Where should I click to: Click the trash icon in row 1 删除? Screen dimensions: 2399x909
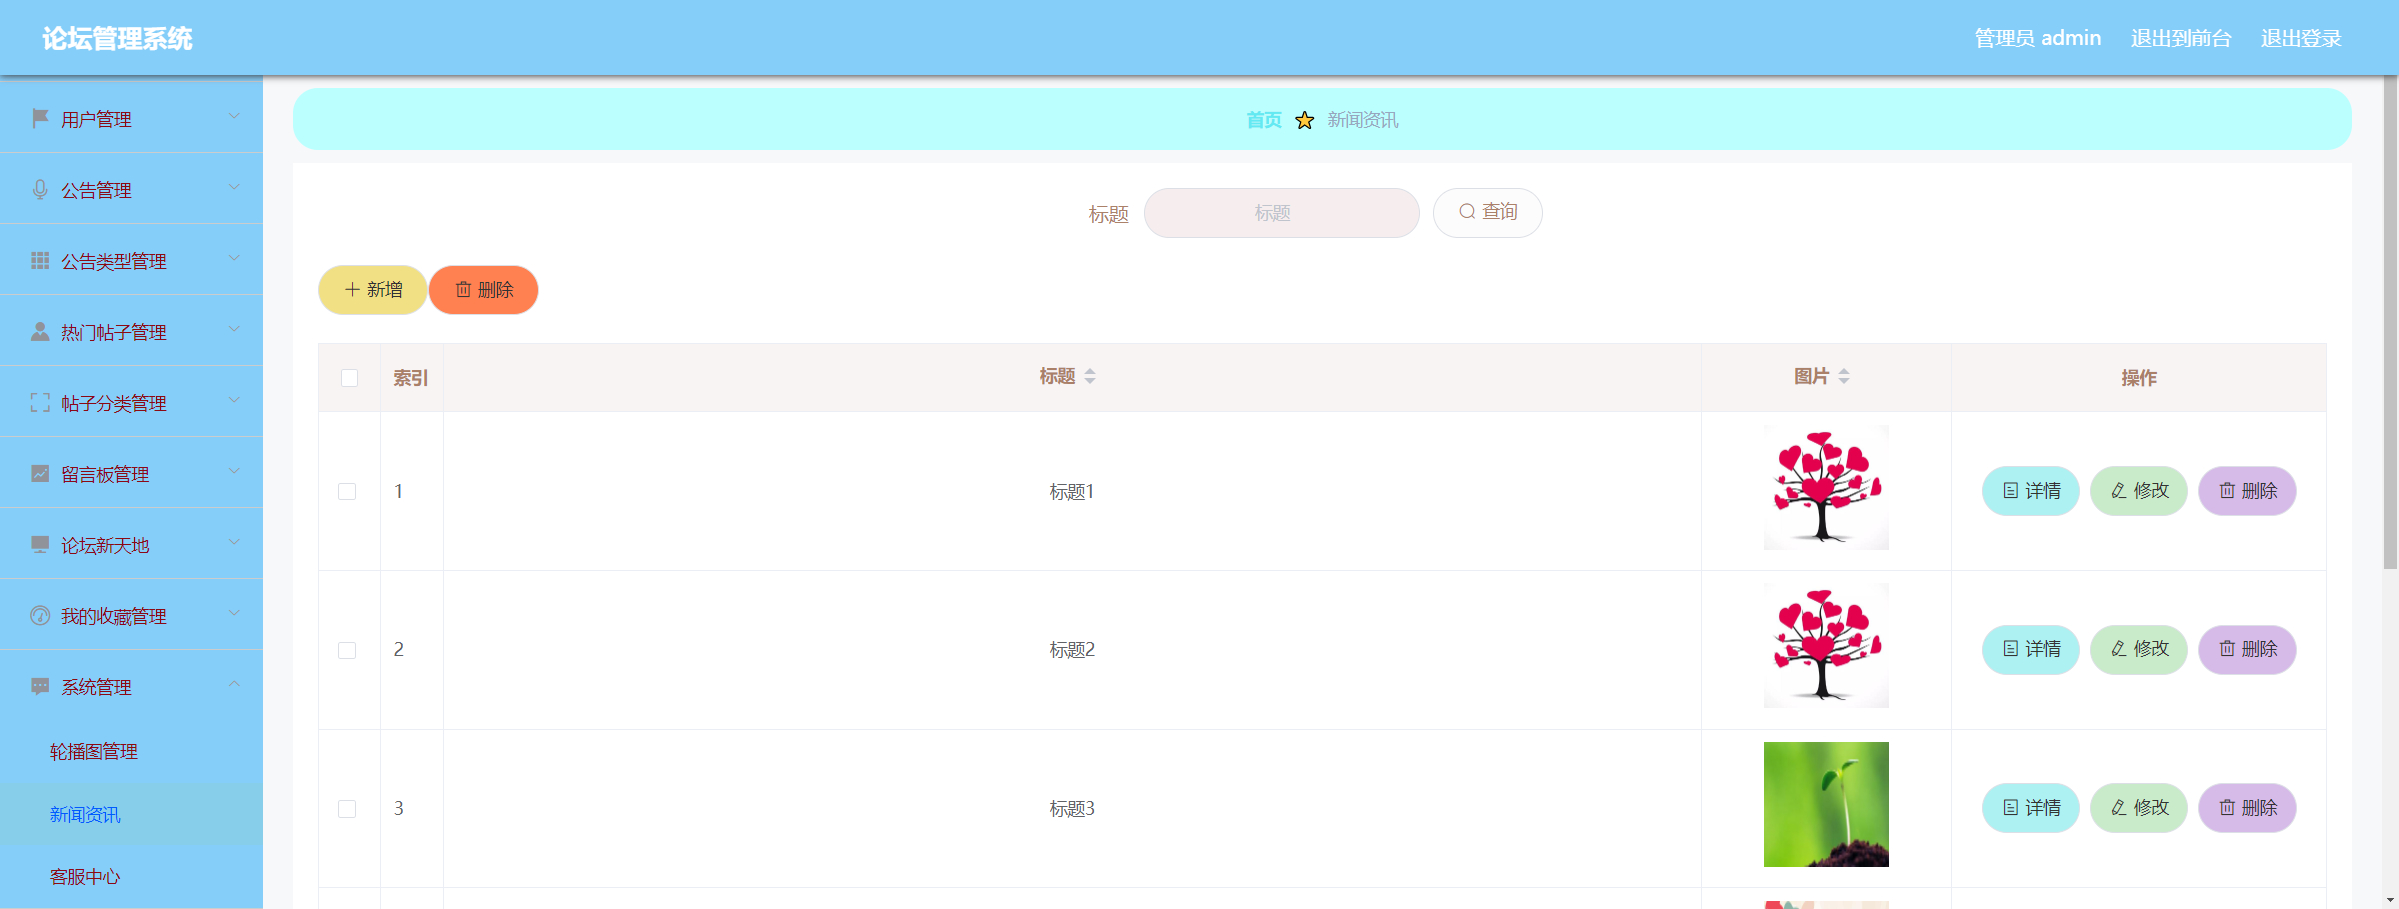[x=2227, y=490]
